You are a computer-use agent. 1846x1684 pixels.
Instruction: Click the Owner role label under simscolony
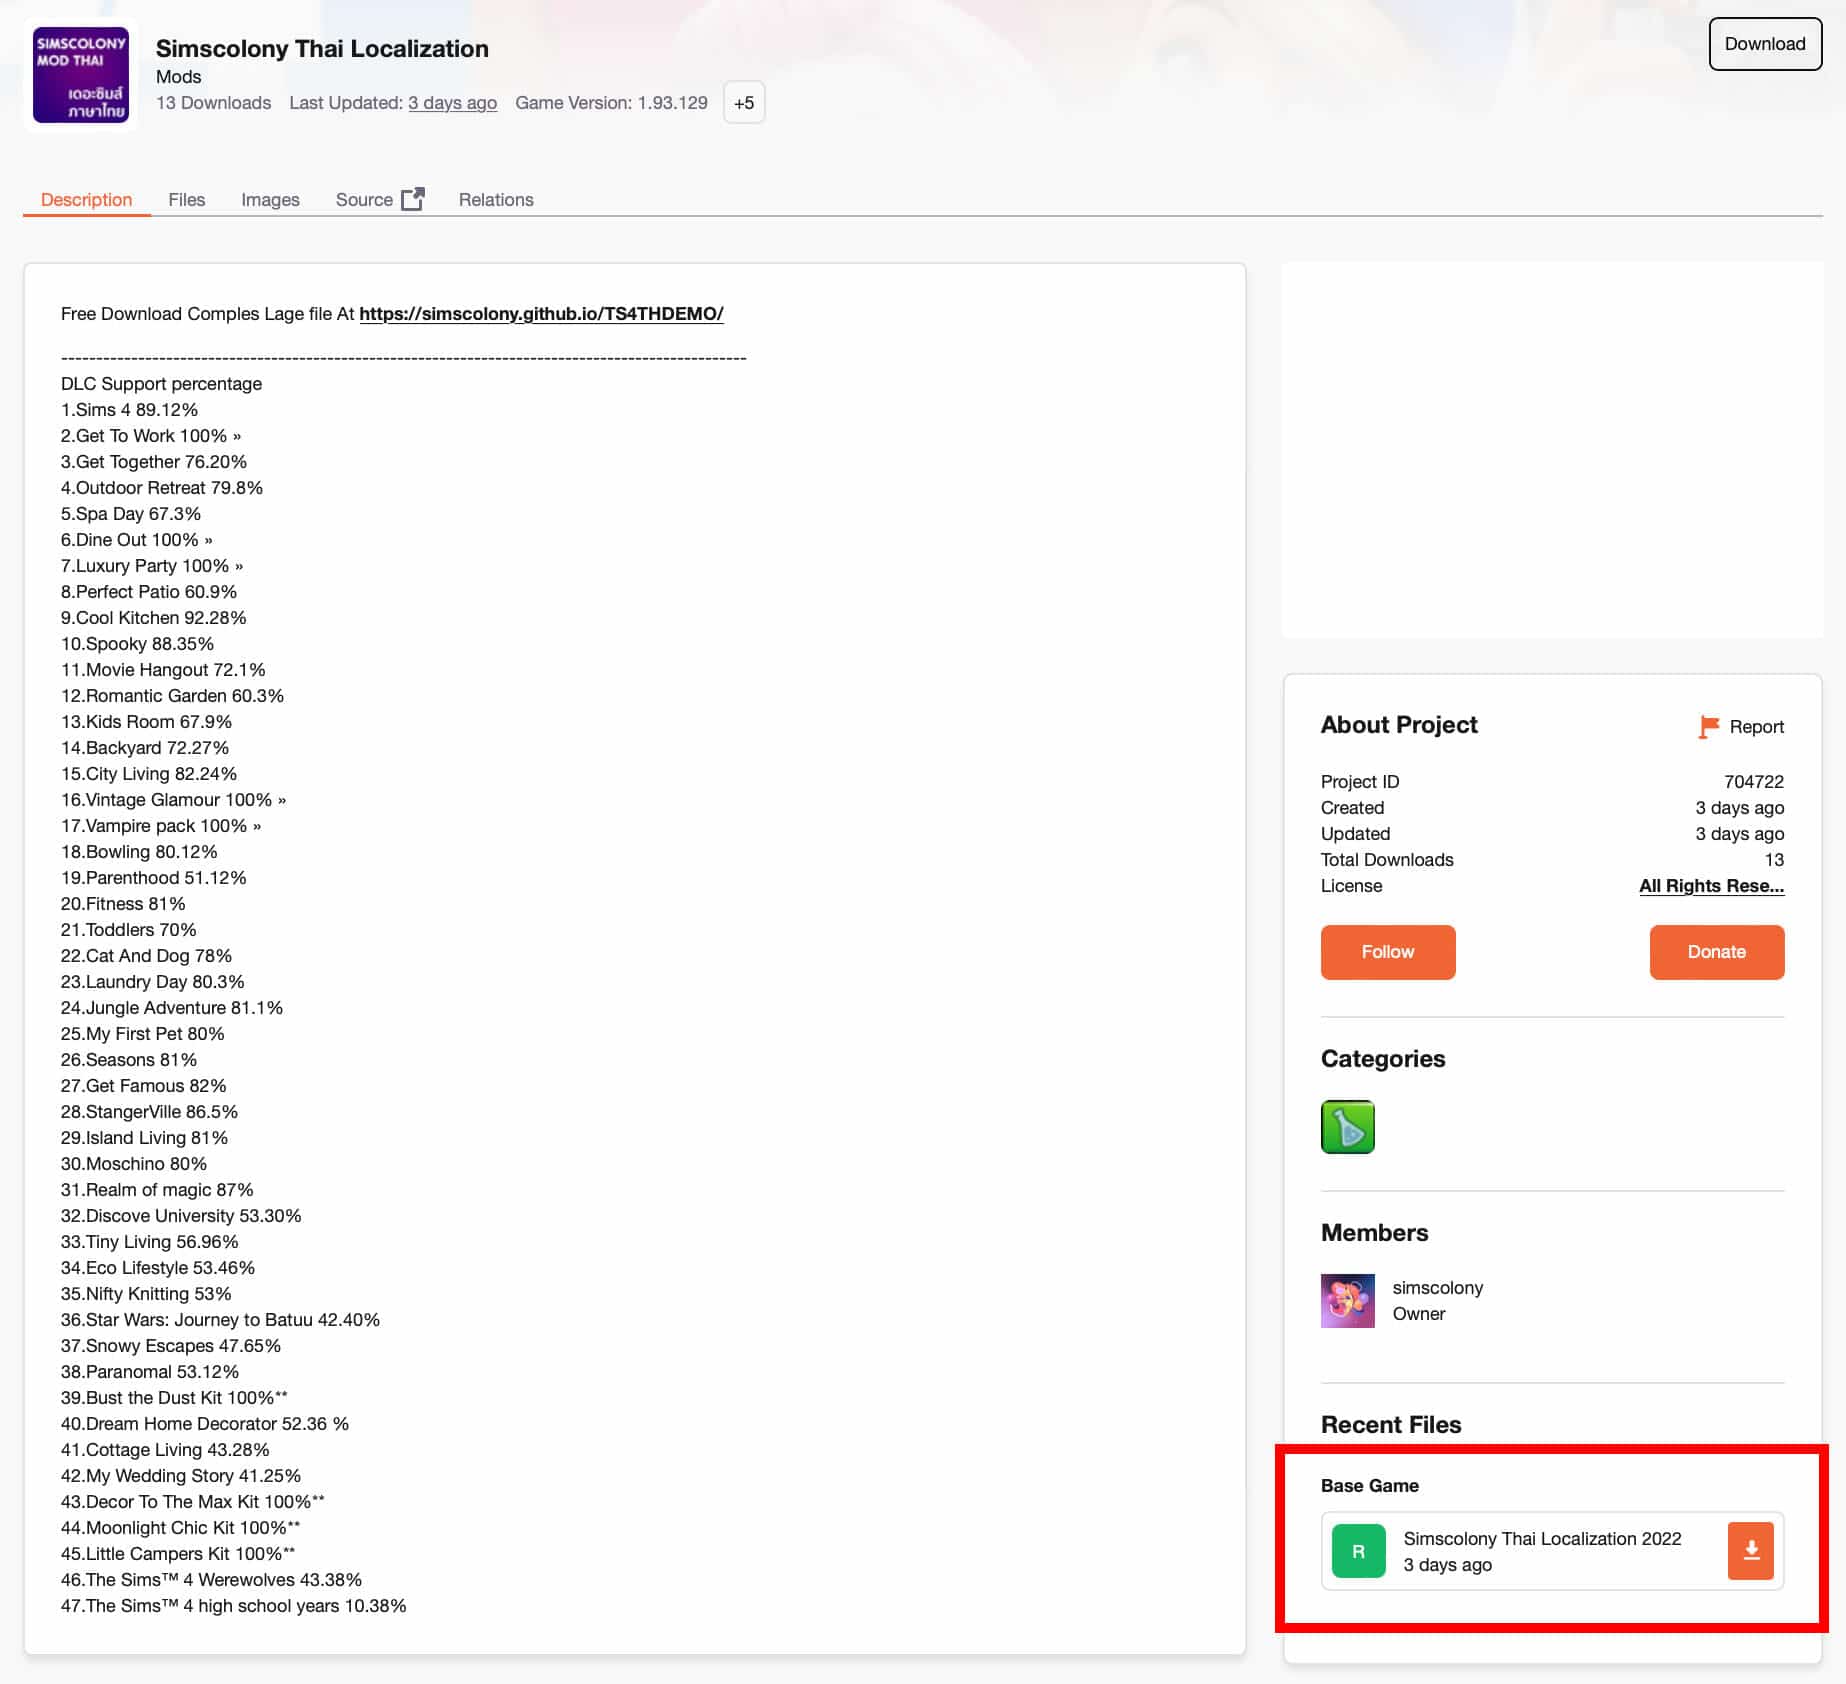pyautogui.click(x=1419, y=1314)
